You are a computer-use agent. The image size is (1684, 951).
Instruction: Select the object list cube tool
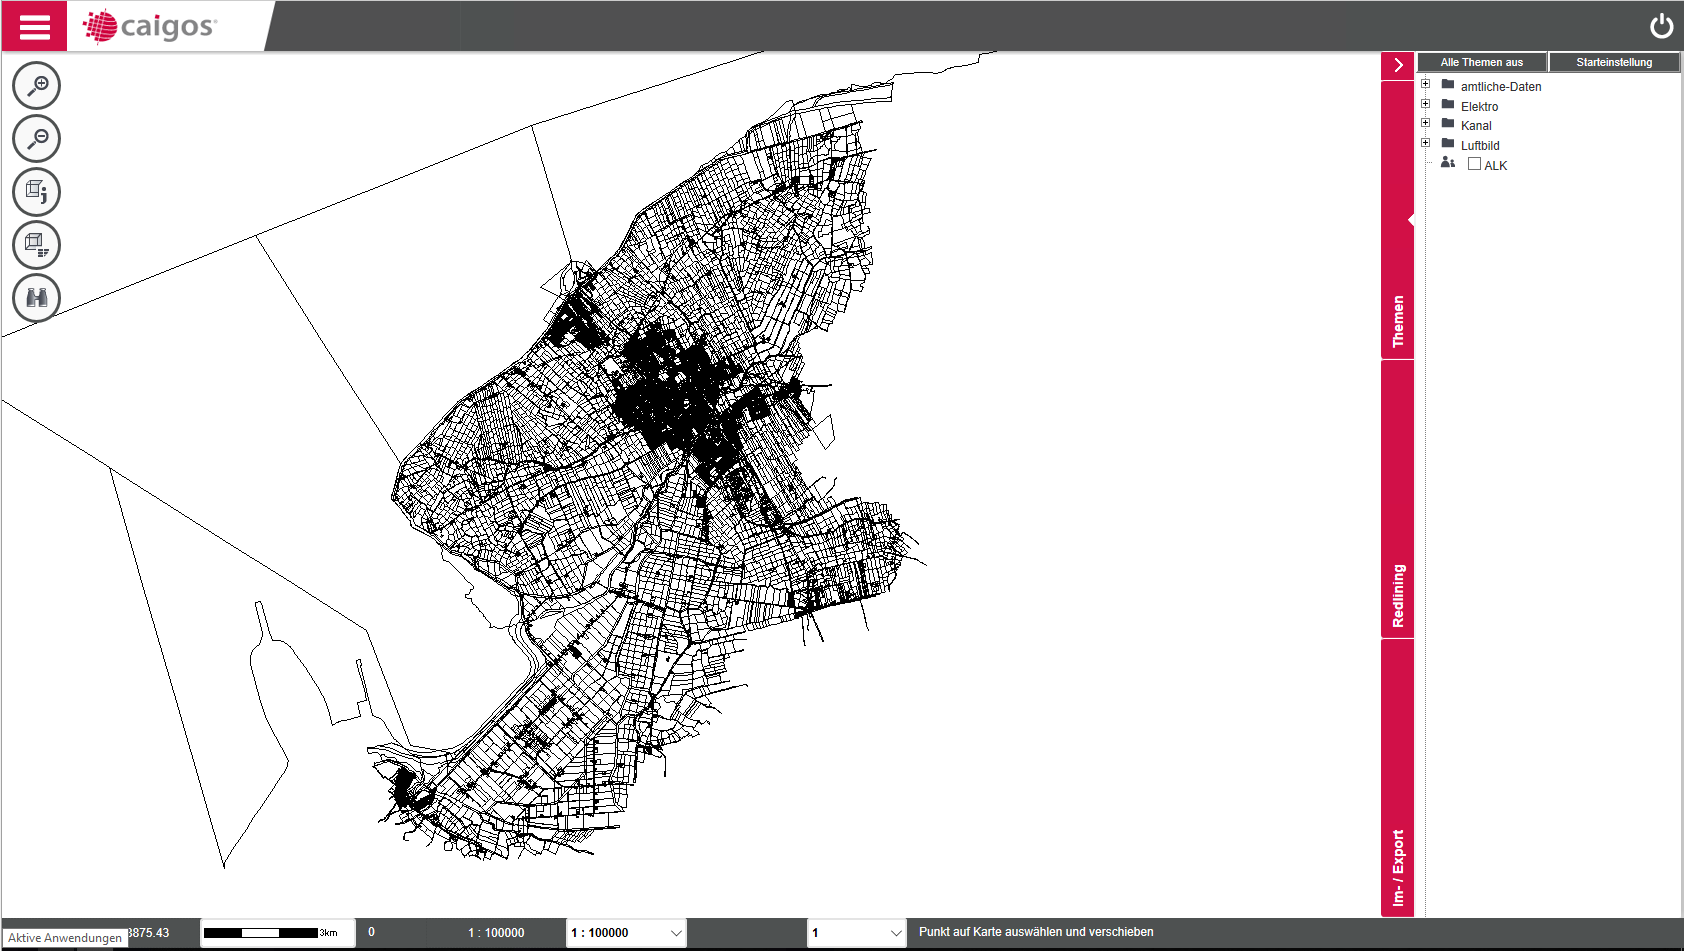tap(37, 245)
